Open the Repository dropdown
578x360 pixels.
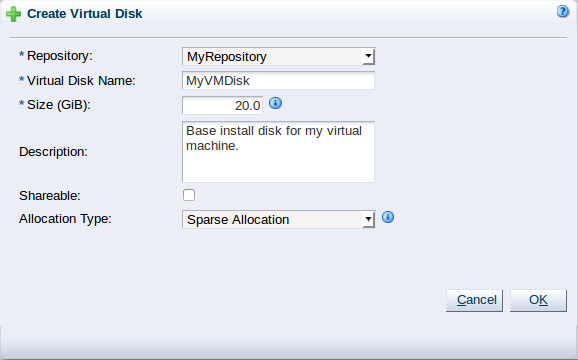pos(279,56)
